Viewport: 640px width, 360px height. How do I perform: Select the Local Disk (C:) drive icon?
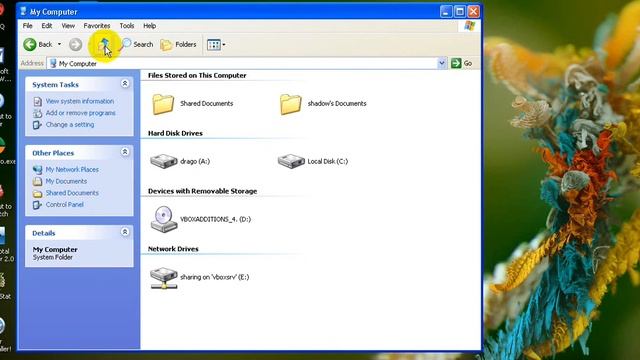[291, 161]
